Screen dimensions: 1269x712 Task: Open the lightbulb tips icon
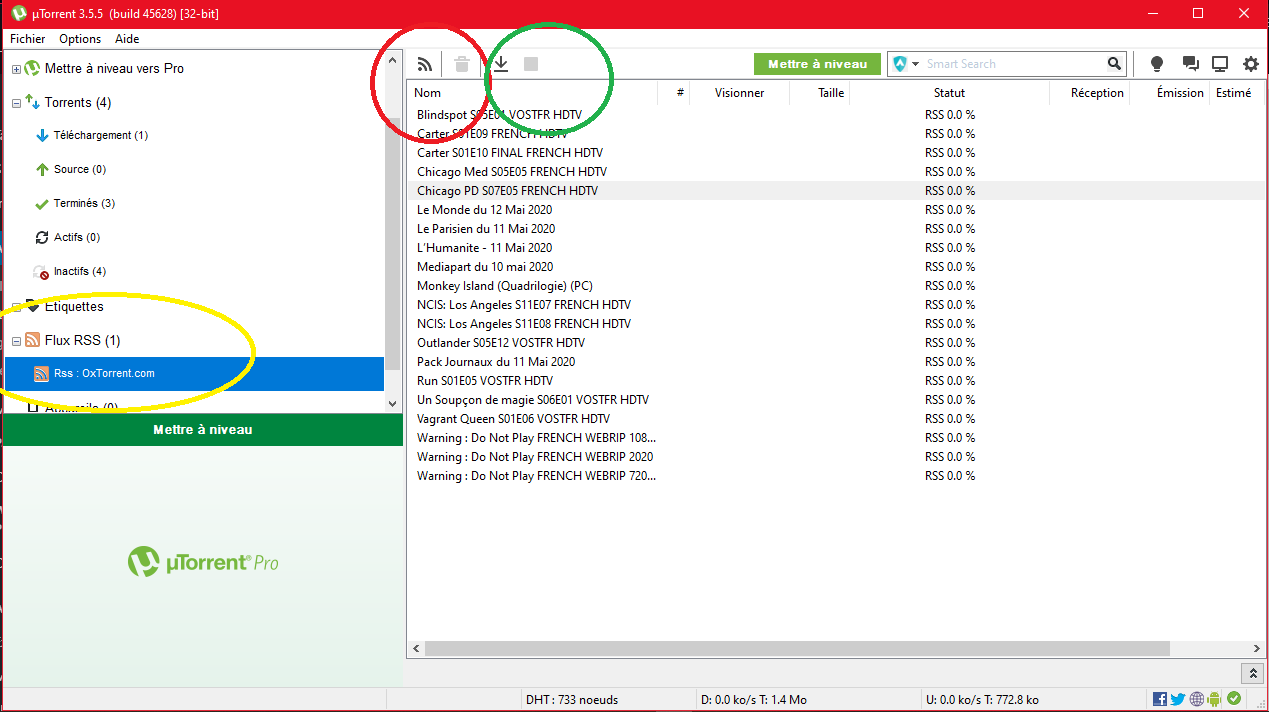tap(1157, 64)
